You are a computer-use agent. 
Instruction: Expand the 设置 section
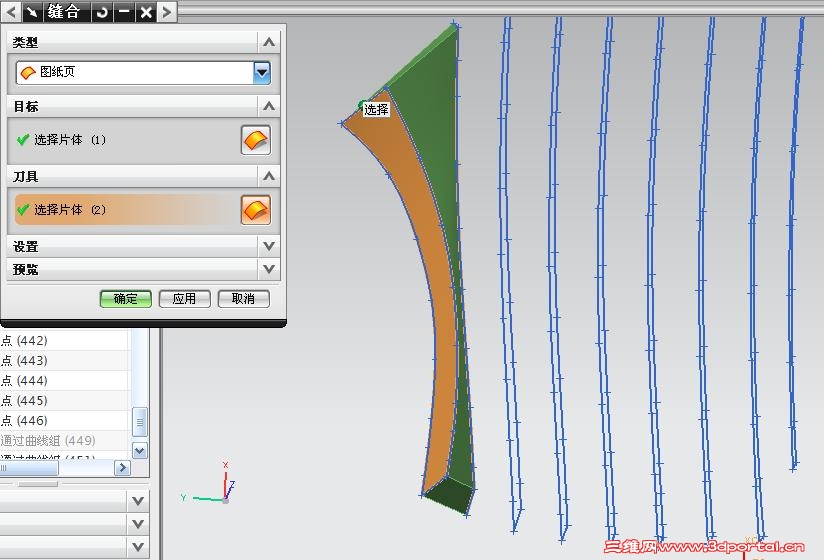(269, 246)
